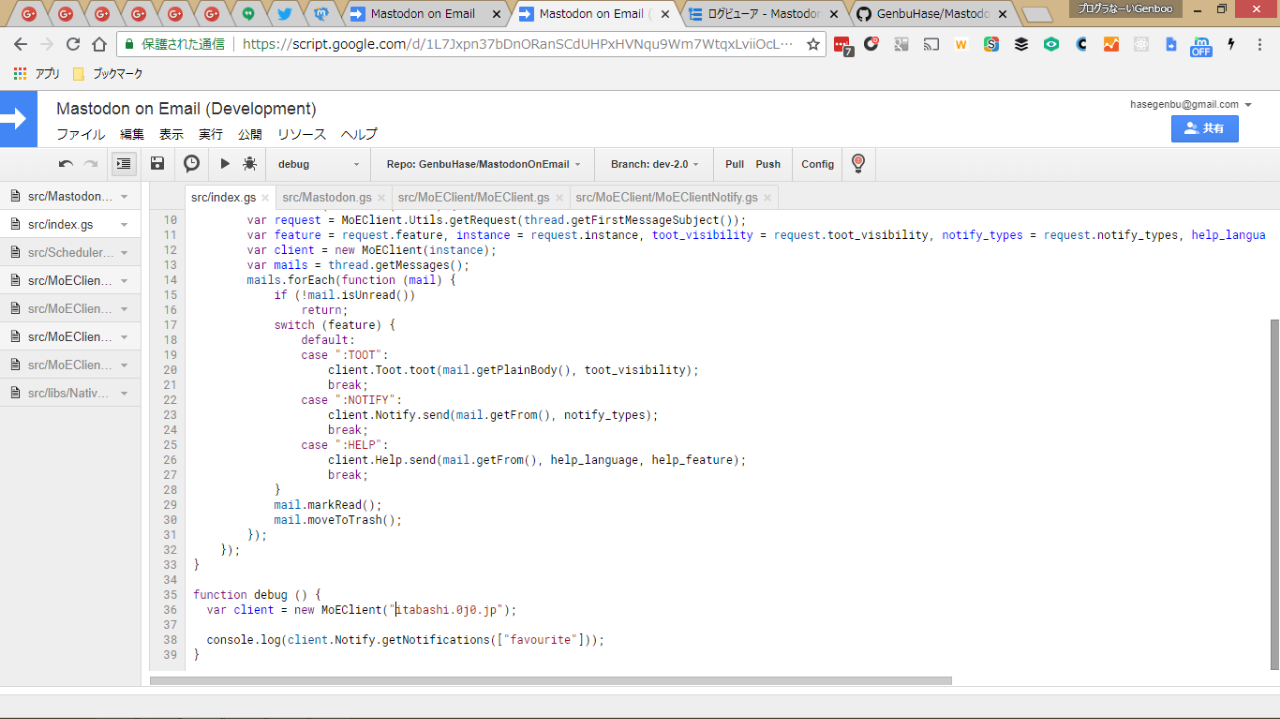Open the debug function selector dropdown
Image resolution: width=1280 pixels, height=719 pixels.
point(318,164)
